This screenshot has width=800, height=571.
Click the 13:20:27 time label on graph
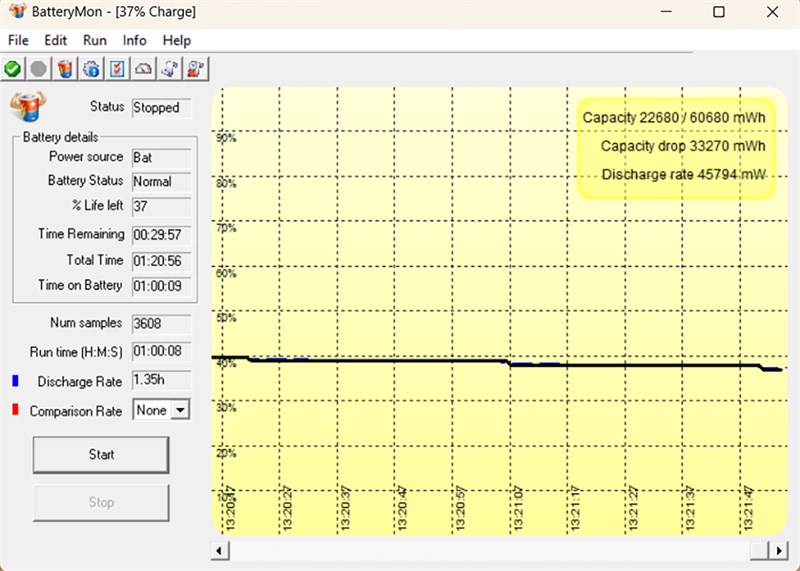click(x=288, y=508)
